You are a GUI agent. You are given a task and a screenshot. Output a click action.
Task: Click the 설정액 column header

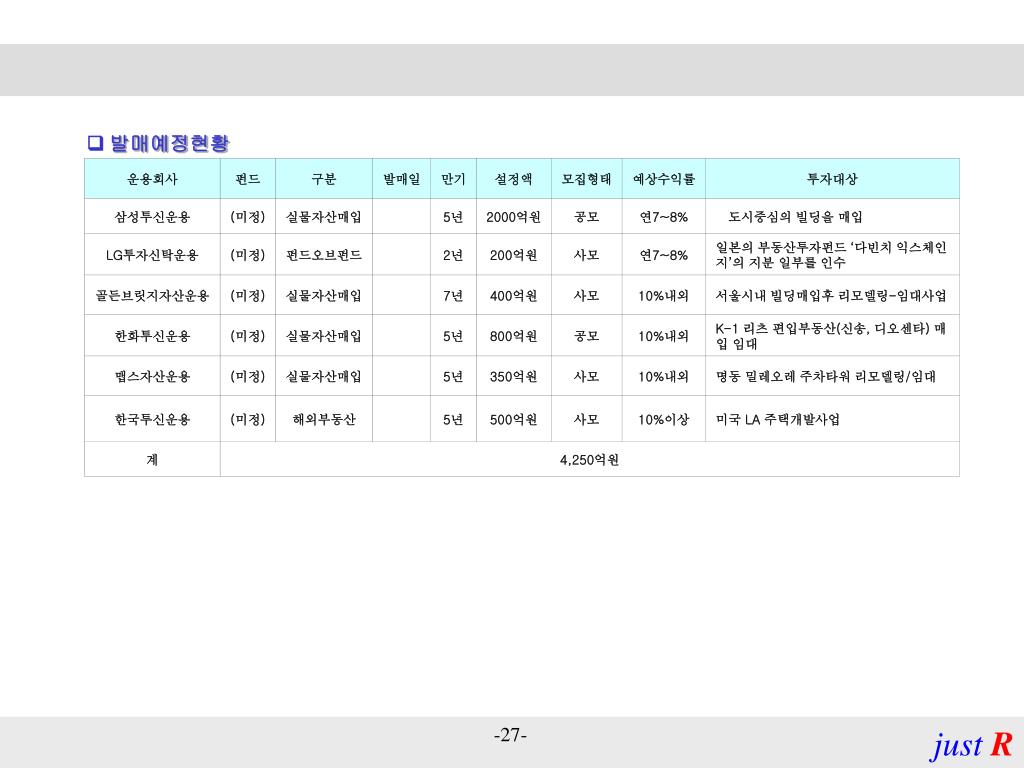514,179
